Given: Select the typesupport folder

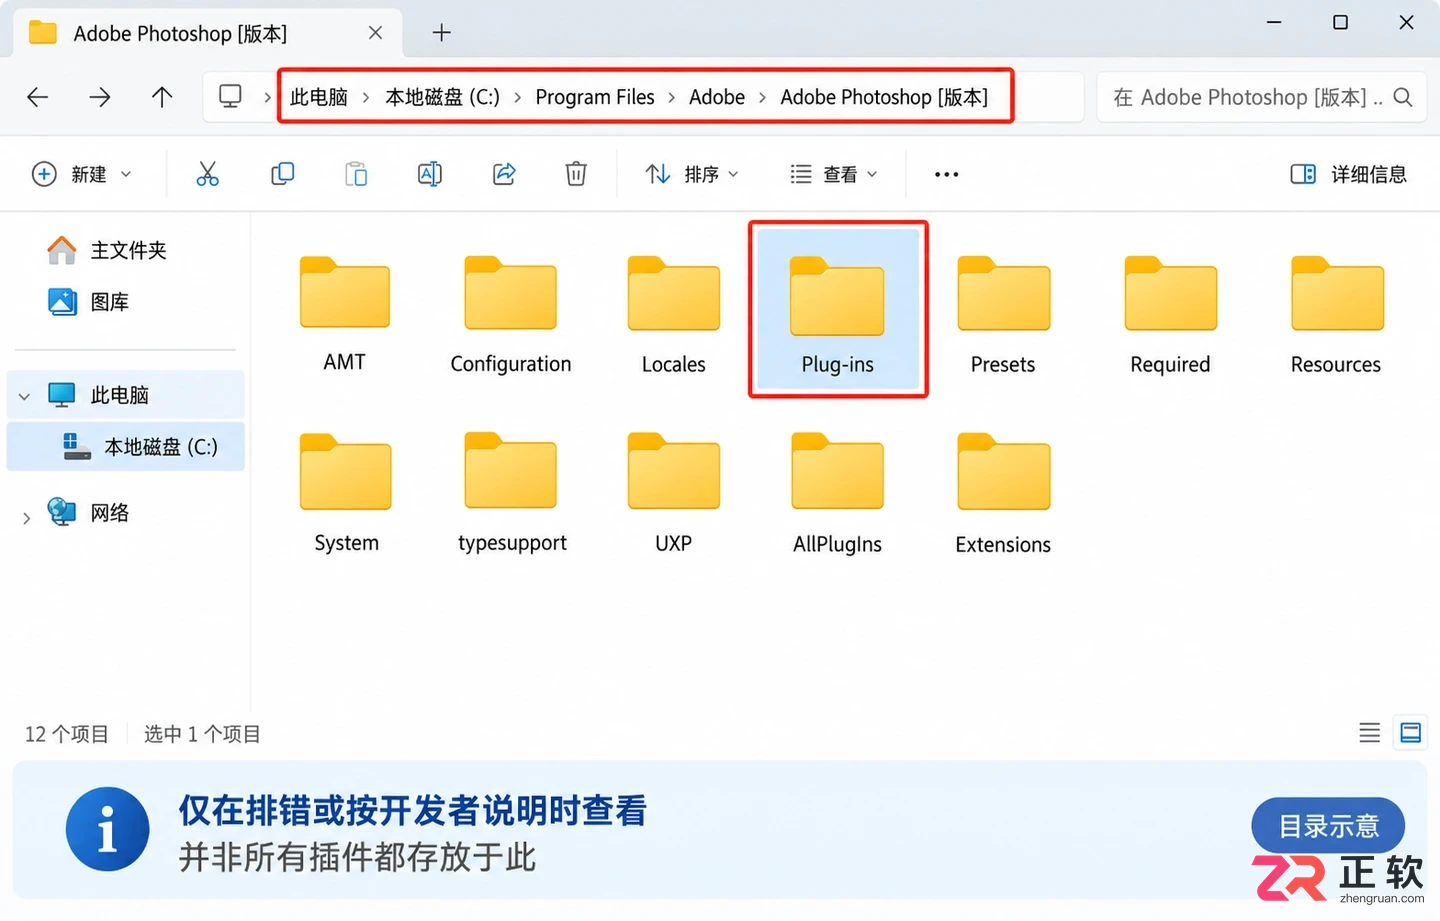Looking at the screenshot, I should (x=512, y=492).
